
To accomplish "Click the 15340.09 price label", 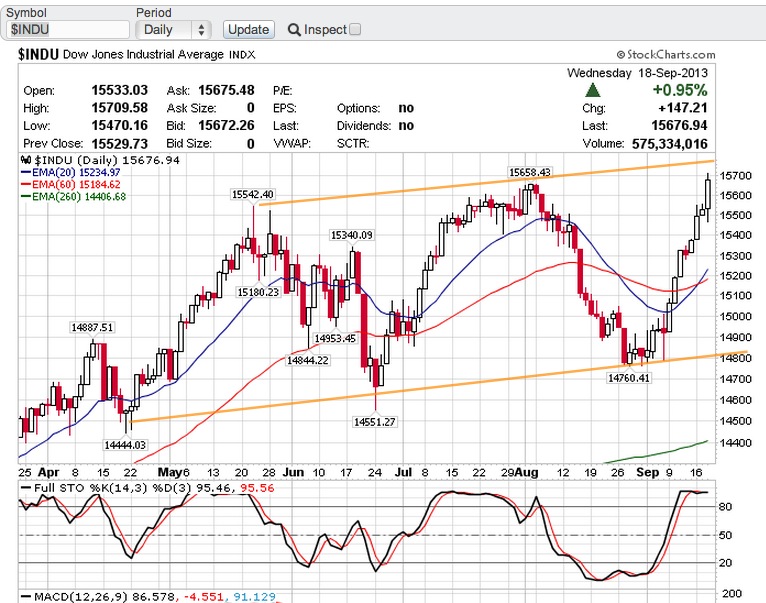I will pos(352,235).
